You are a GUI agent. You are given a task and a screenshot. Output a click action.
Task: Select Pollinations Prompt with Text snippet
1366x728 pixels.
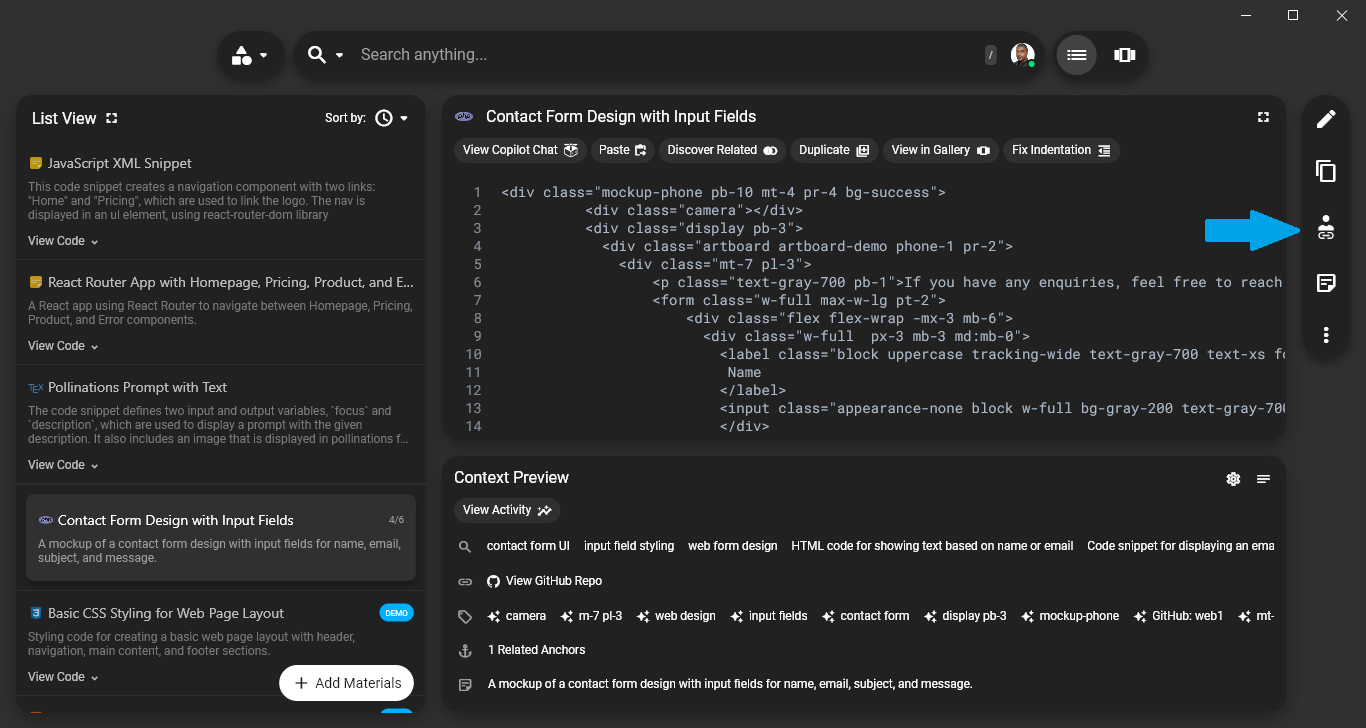(137, 387)
